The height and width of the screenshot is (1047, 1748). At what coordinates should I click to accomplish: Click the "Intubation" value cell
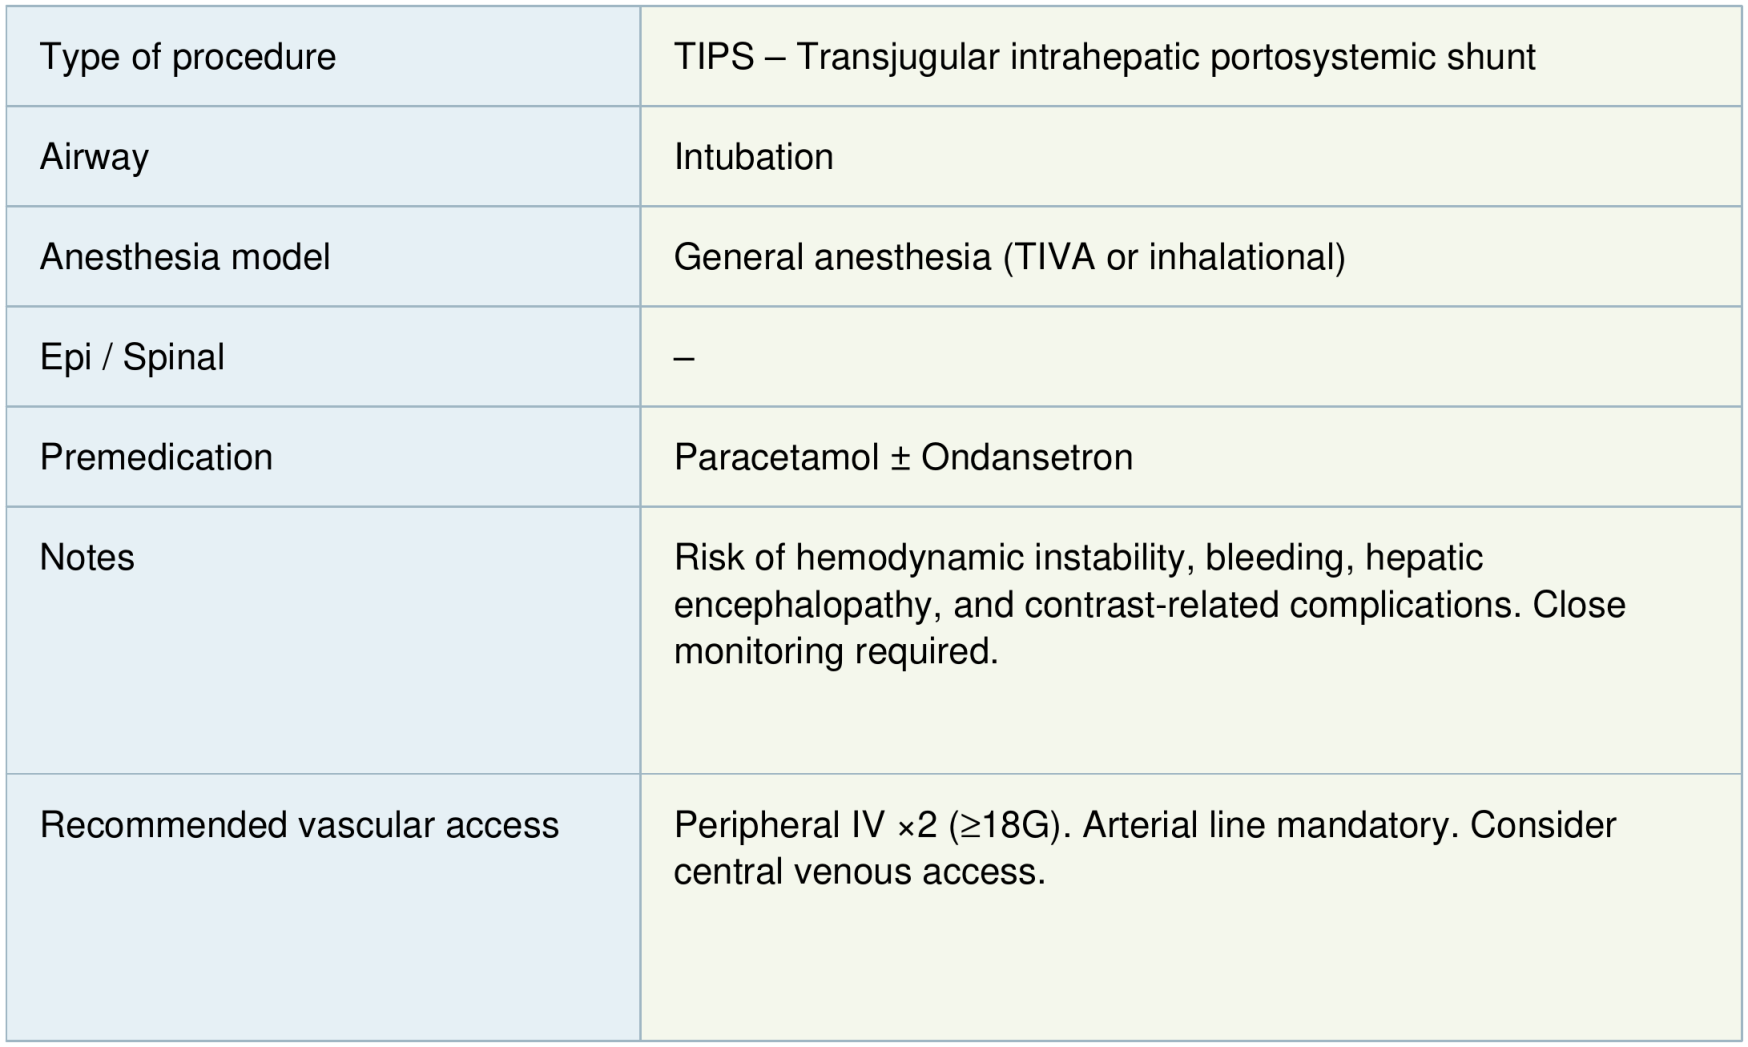[x=753, y=157]
